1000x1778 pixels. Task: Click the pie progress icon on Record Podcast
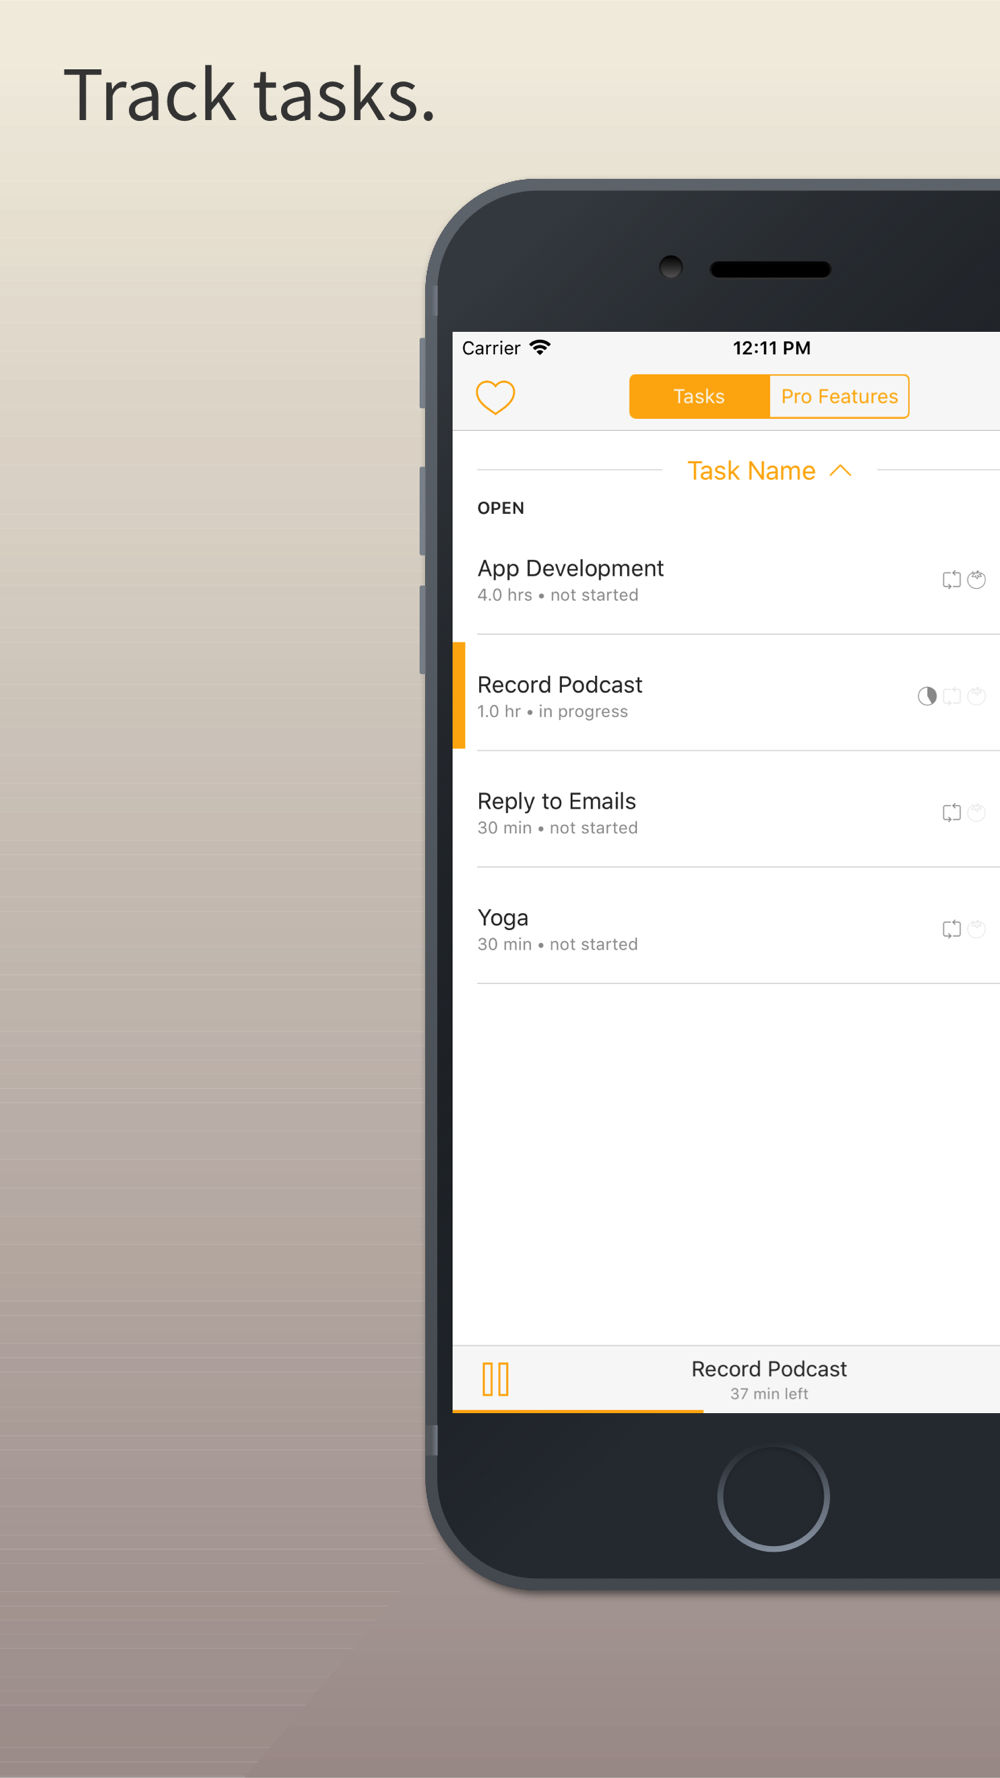927,696
